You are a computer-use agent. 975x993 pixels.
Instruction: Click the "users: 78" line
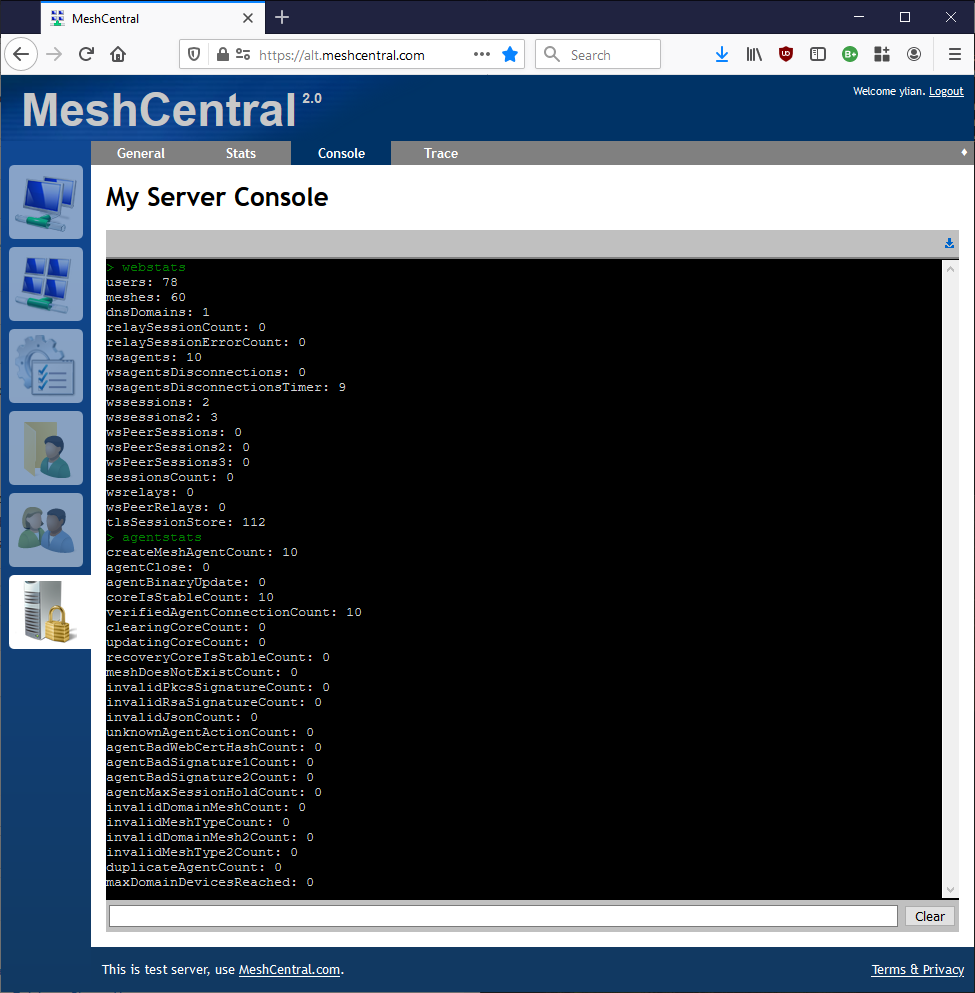[142, 282]
